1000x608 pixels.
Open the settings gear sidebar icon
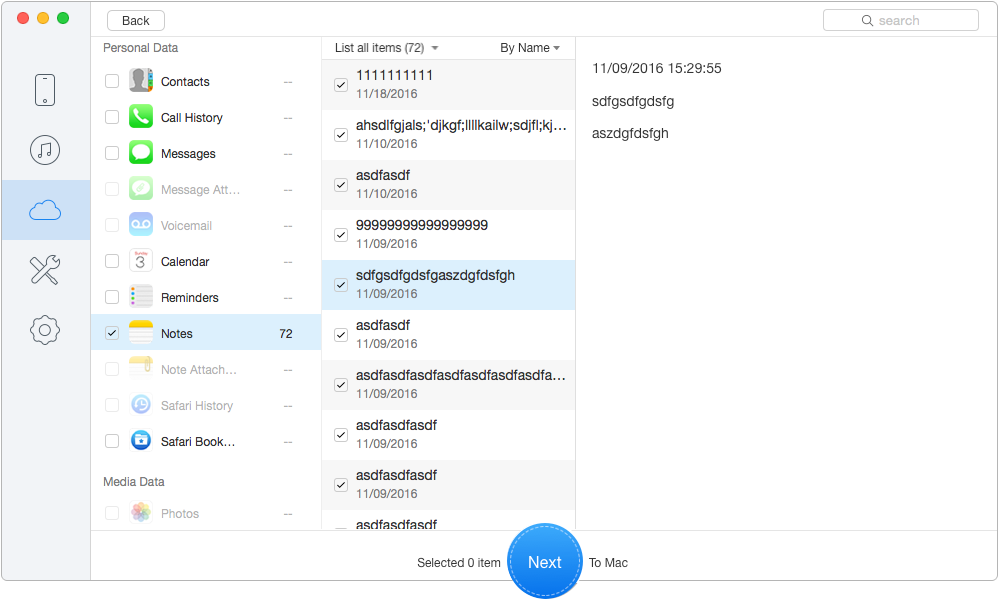pyautogui.click(x=45, y=330)
